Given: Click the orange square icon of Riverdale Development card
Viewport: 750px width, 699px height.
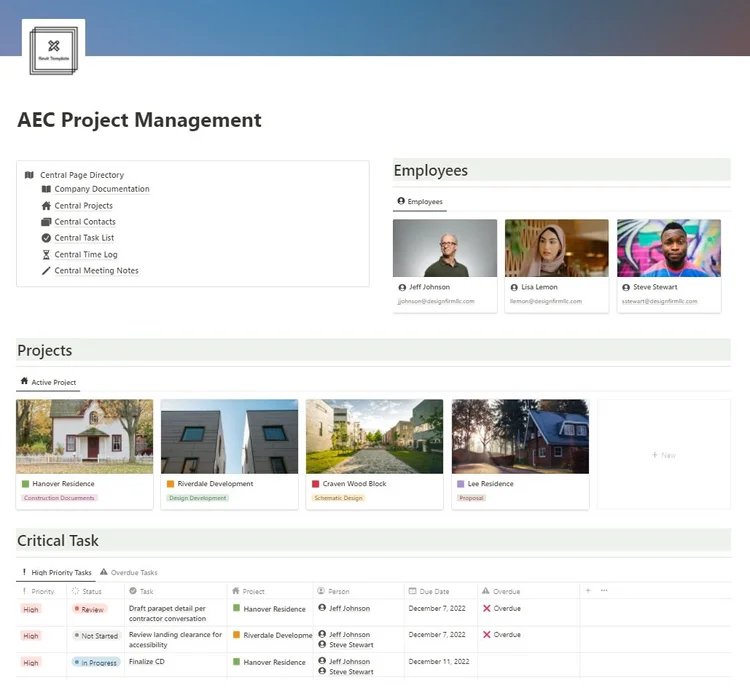Looking at the screenshot, I should point(170,484).
